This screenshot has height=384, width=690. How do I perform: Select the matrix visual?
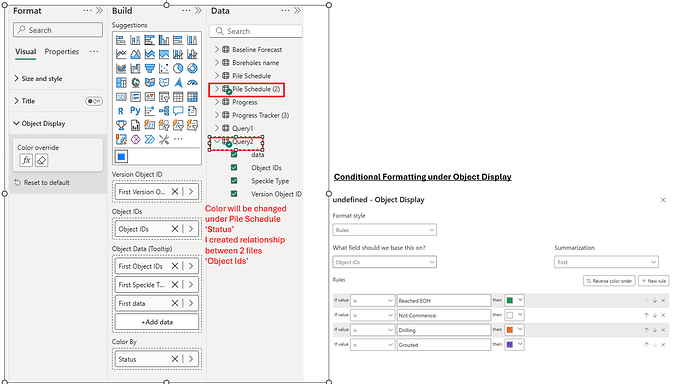pos(192,97)
